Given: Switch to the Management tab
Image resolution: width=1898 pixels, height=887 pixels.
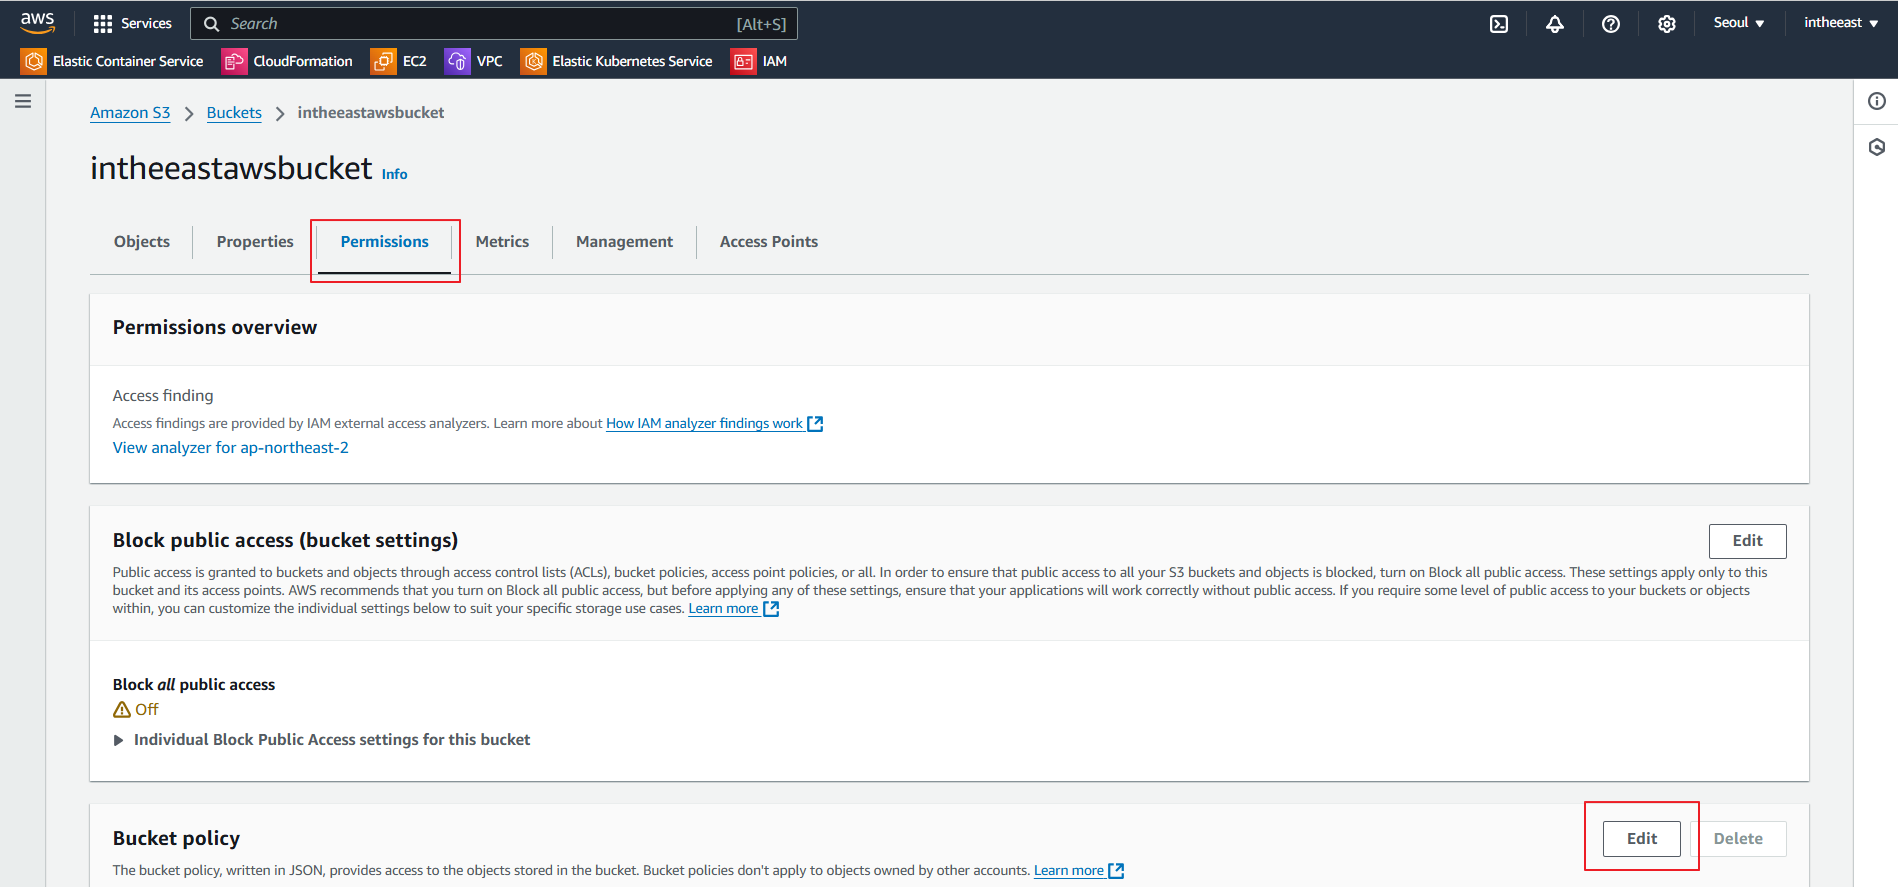Looking at the screenshot, I should pos(624,242).
